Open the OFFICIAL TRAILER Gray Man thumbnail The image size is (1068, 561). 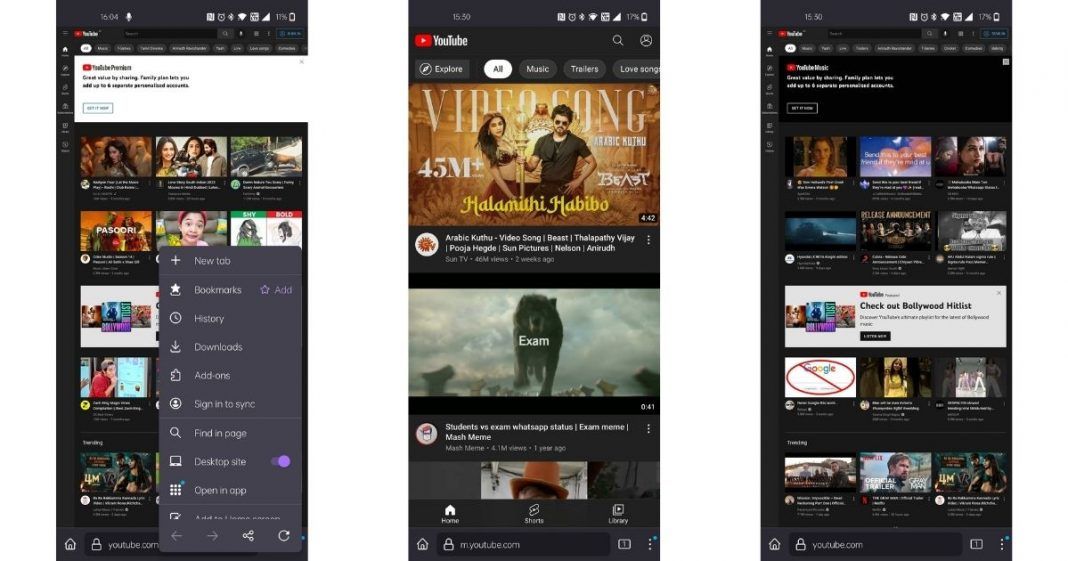(896, 472)
